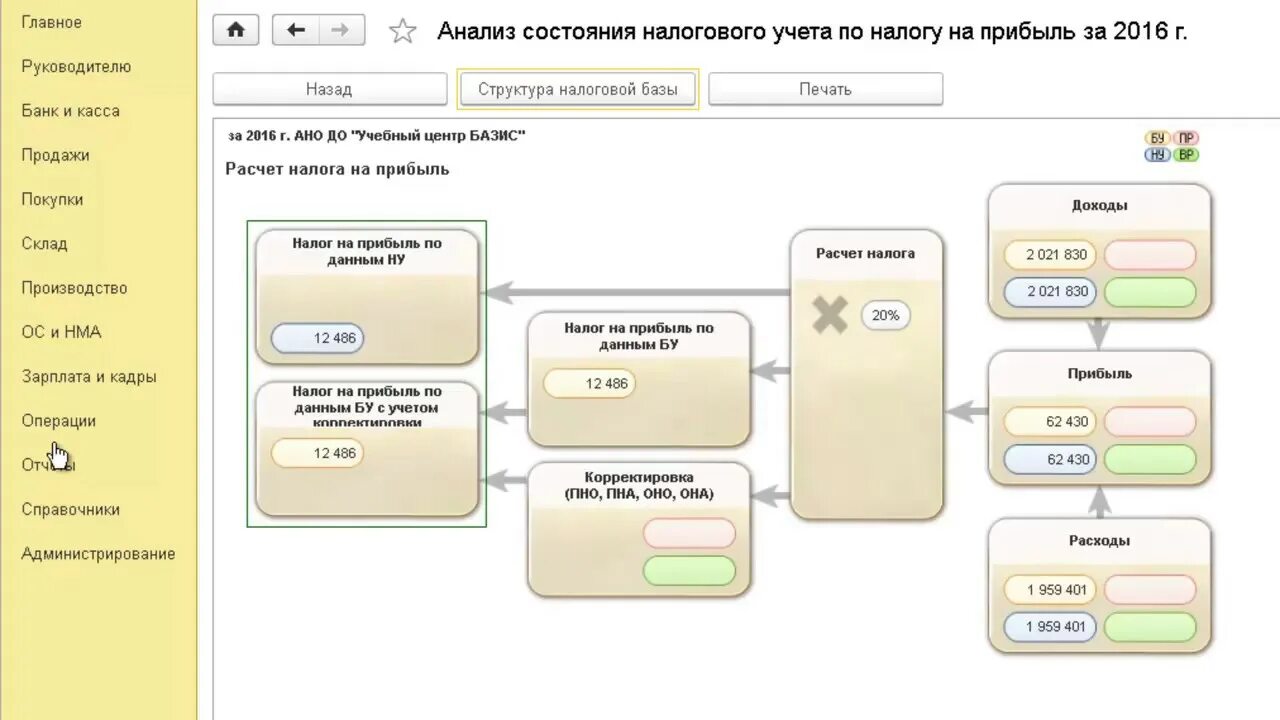Screen dimensions: 1280x720
Task: Open the Главное section
Action: pyautogui.click(x=51, y=22)
